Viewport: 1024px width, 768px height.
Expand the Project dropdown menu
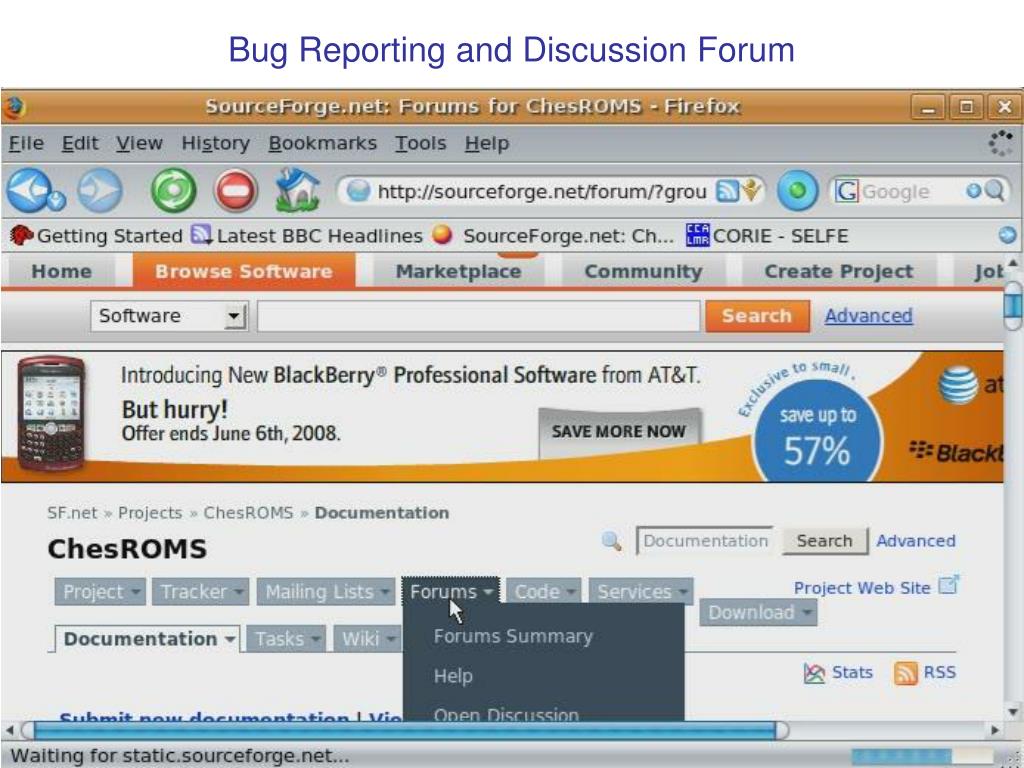click(x=101, y=592)
